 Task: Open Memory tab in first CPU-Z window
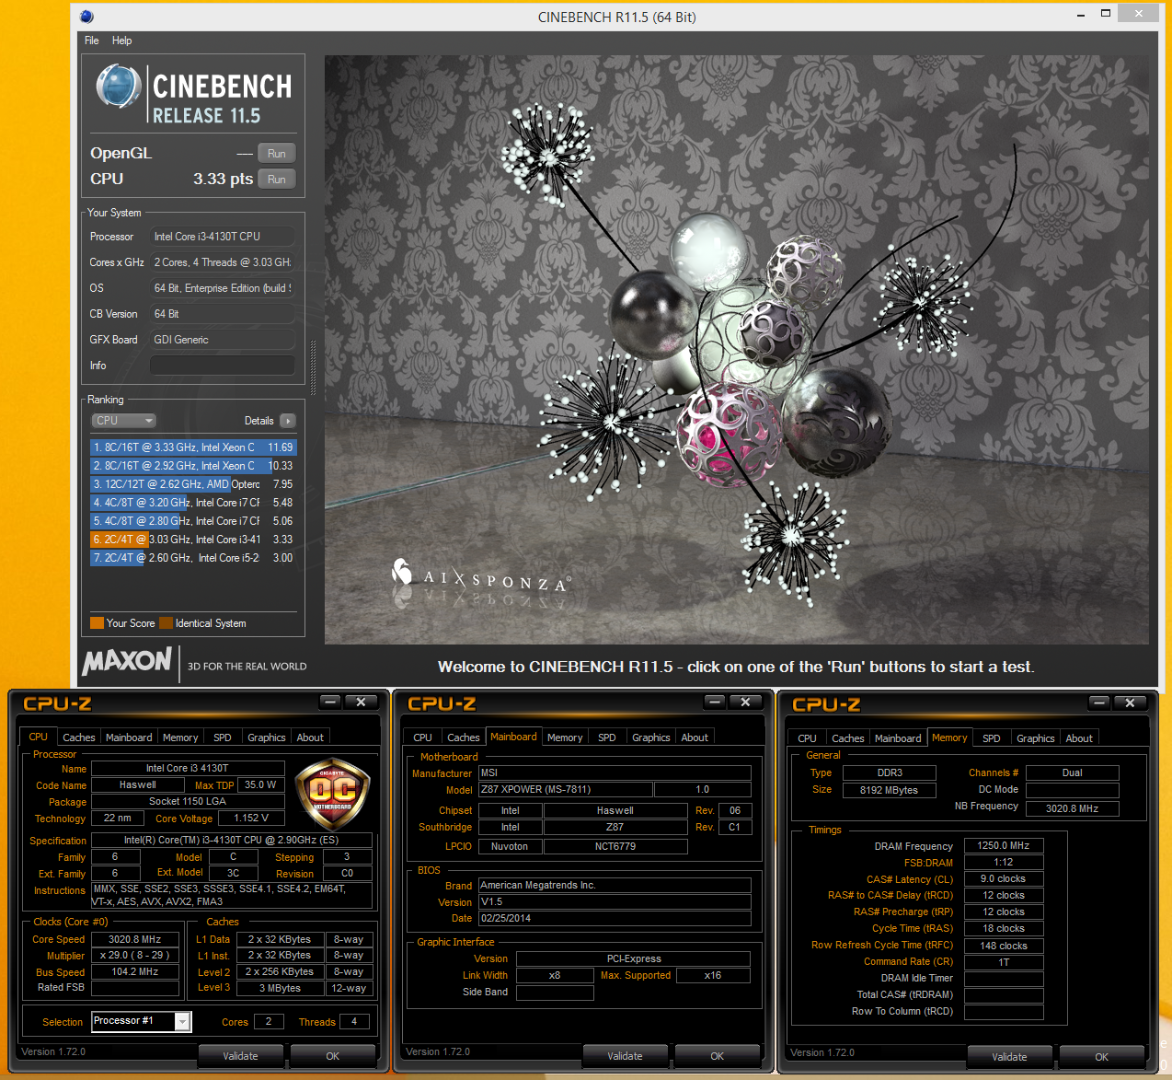pyautogui.click(x=180, y=737)
